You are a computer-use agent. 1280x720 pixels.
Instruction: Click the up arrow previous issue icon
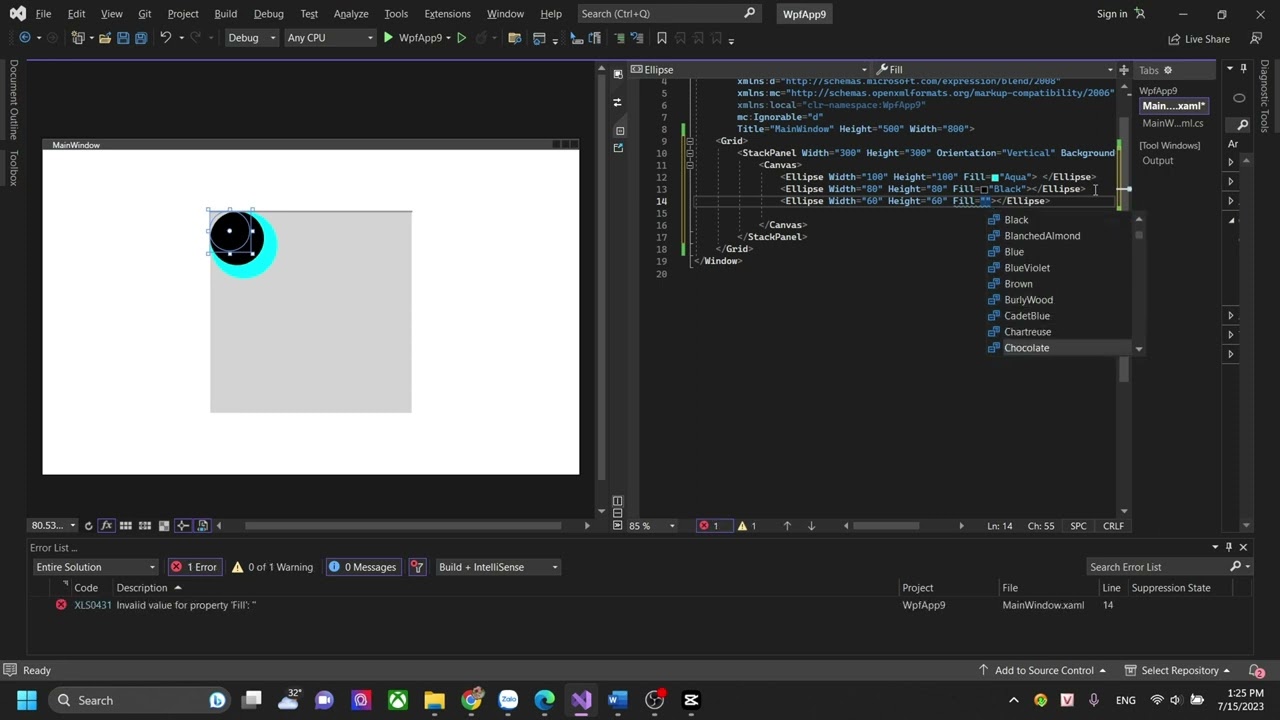(787, 526)
